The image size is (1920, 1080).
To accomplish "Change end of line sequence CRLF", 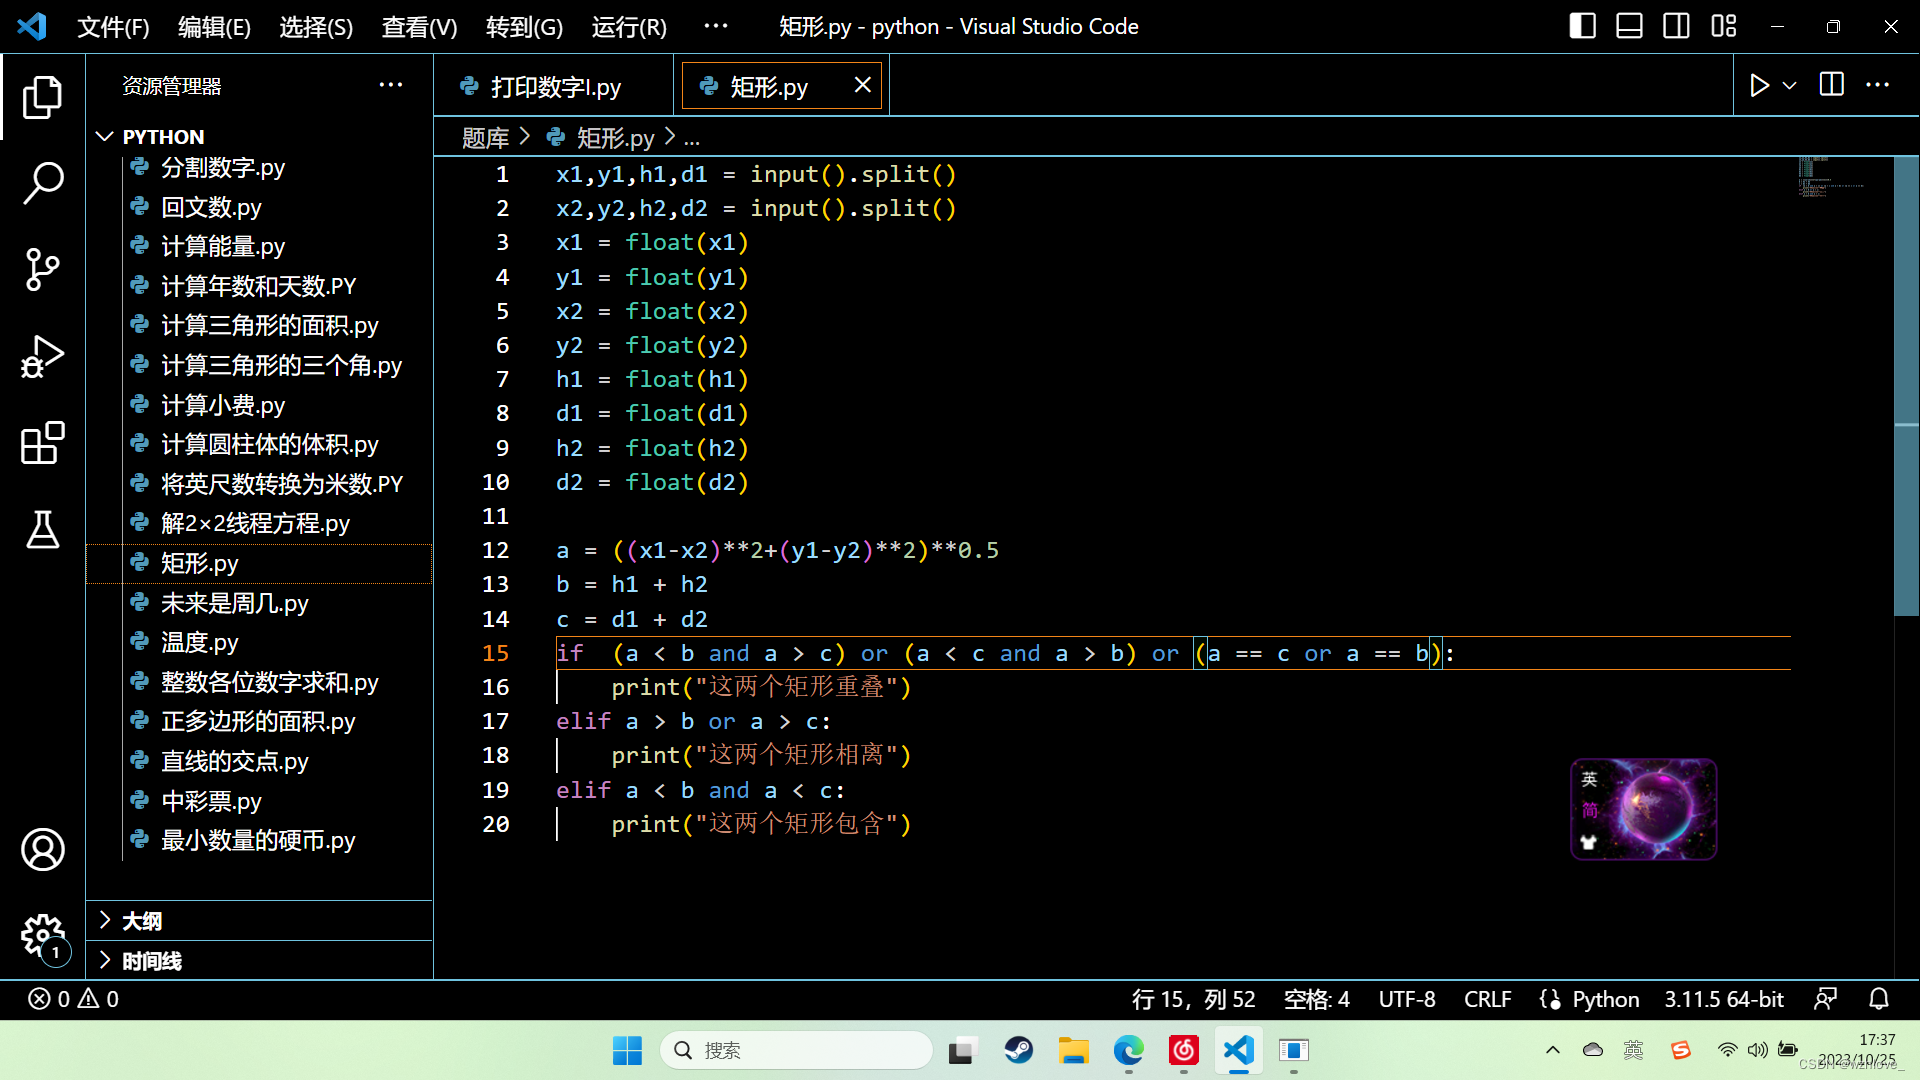I will [1487, 999].
